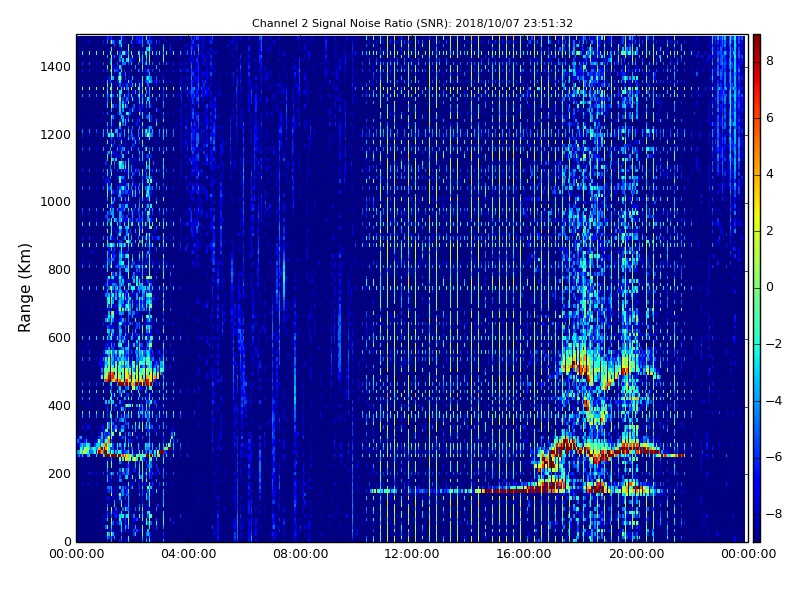Image resolution: width=800 pixels, height=600 pixels.
Task: Click the 04:00:00 time axis label
Action: click(x=189, y=554)
